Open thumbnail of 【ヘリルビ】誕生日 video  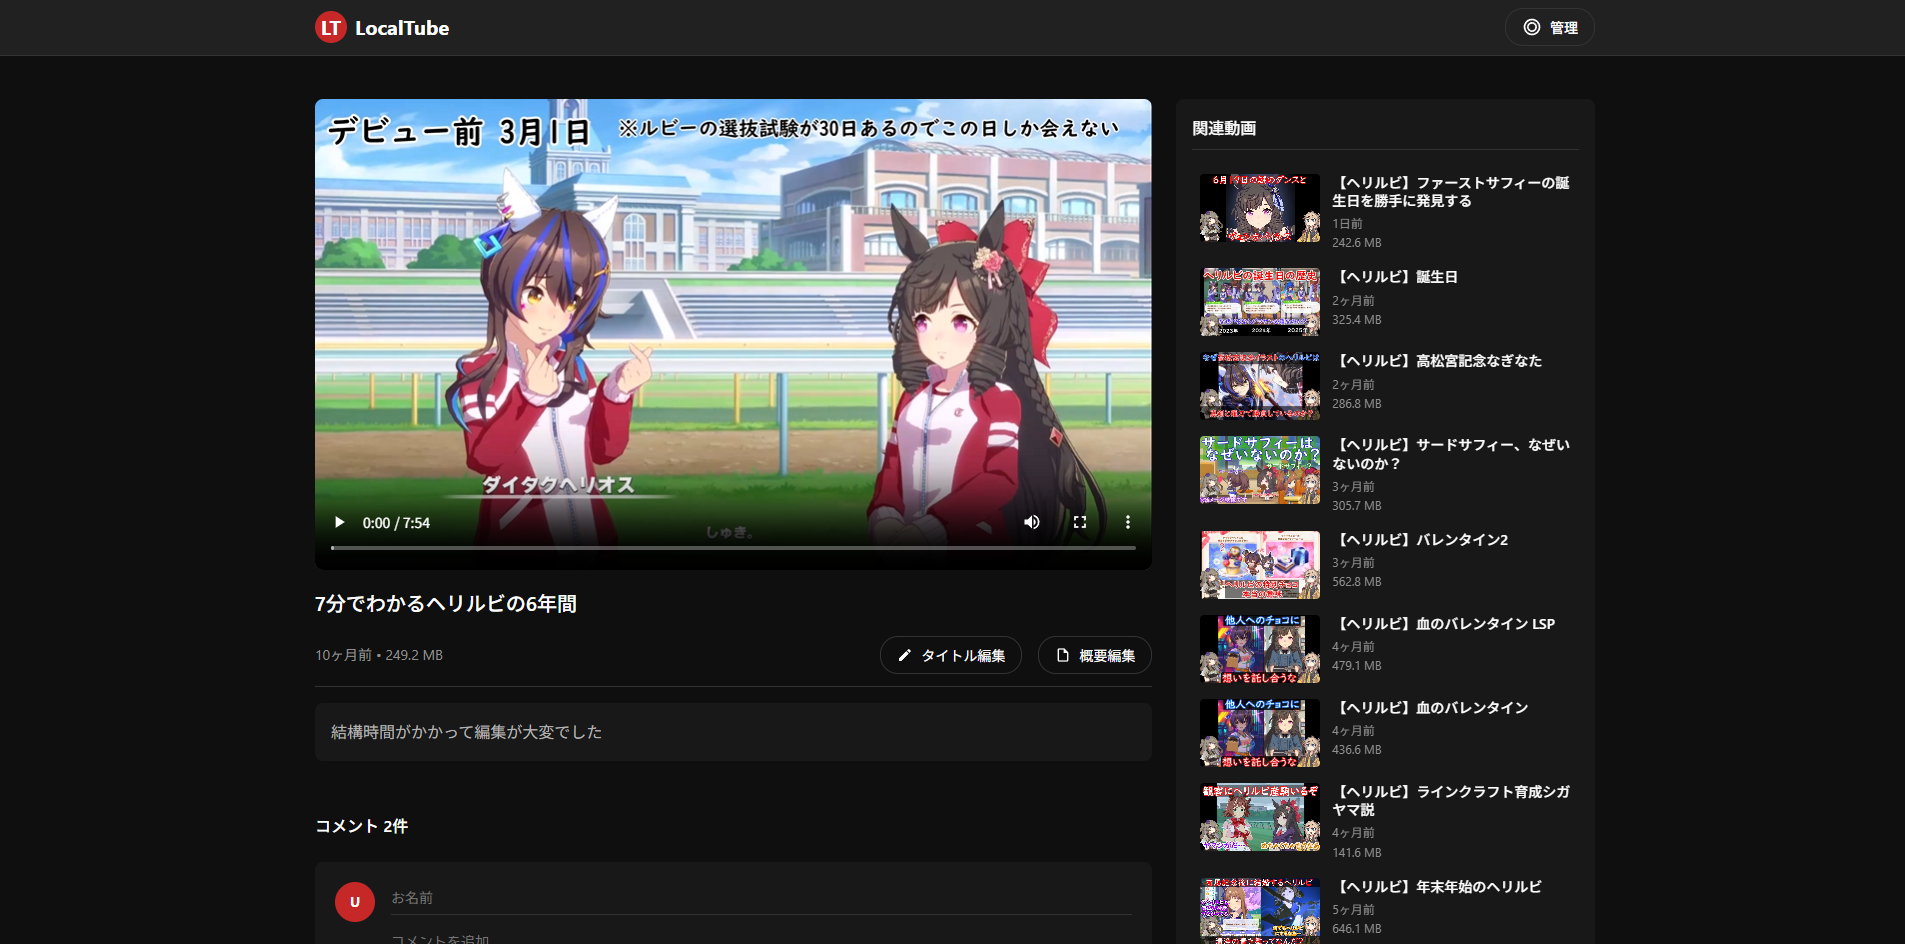pos(1260,302)
